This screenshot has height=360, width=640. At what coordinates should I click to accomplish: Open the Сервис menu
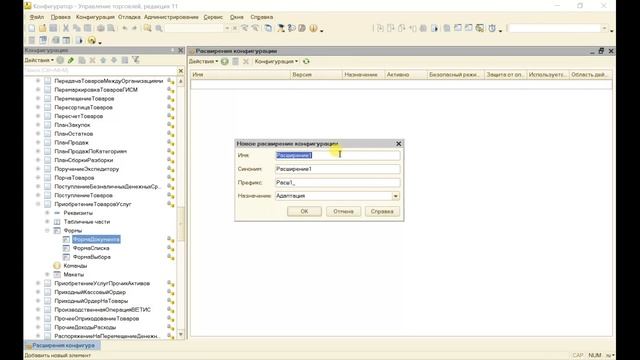(x=213, y=17)
